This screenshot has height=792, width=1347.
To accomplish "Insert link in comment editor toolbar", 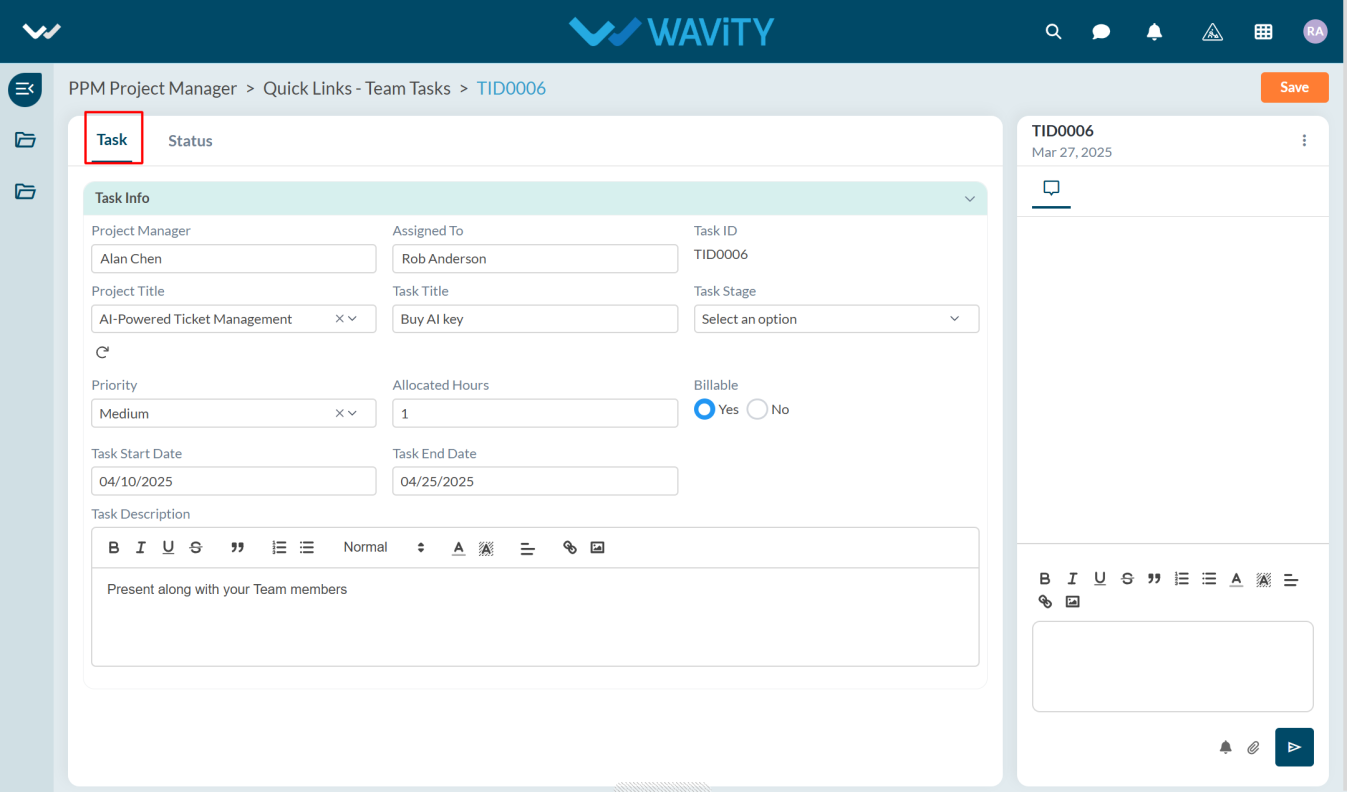I will coord(1045,602).
